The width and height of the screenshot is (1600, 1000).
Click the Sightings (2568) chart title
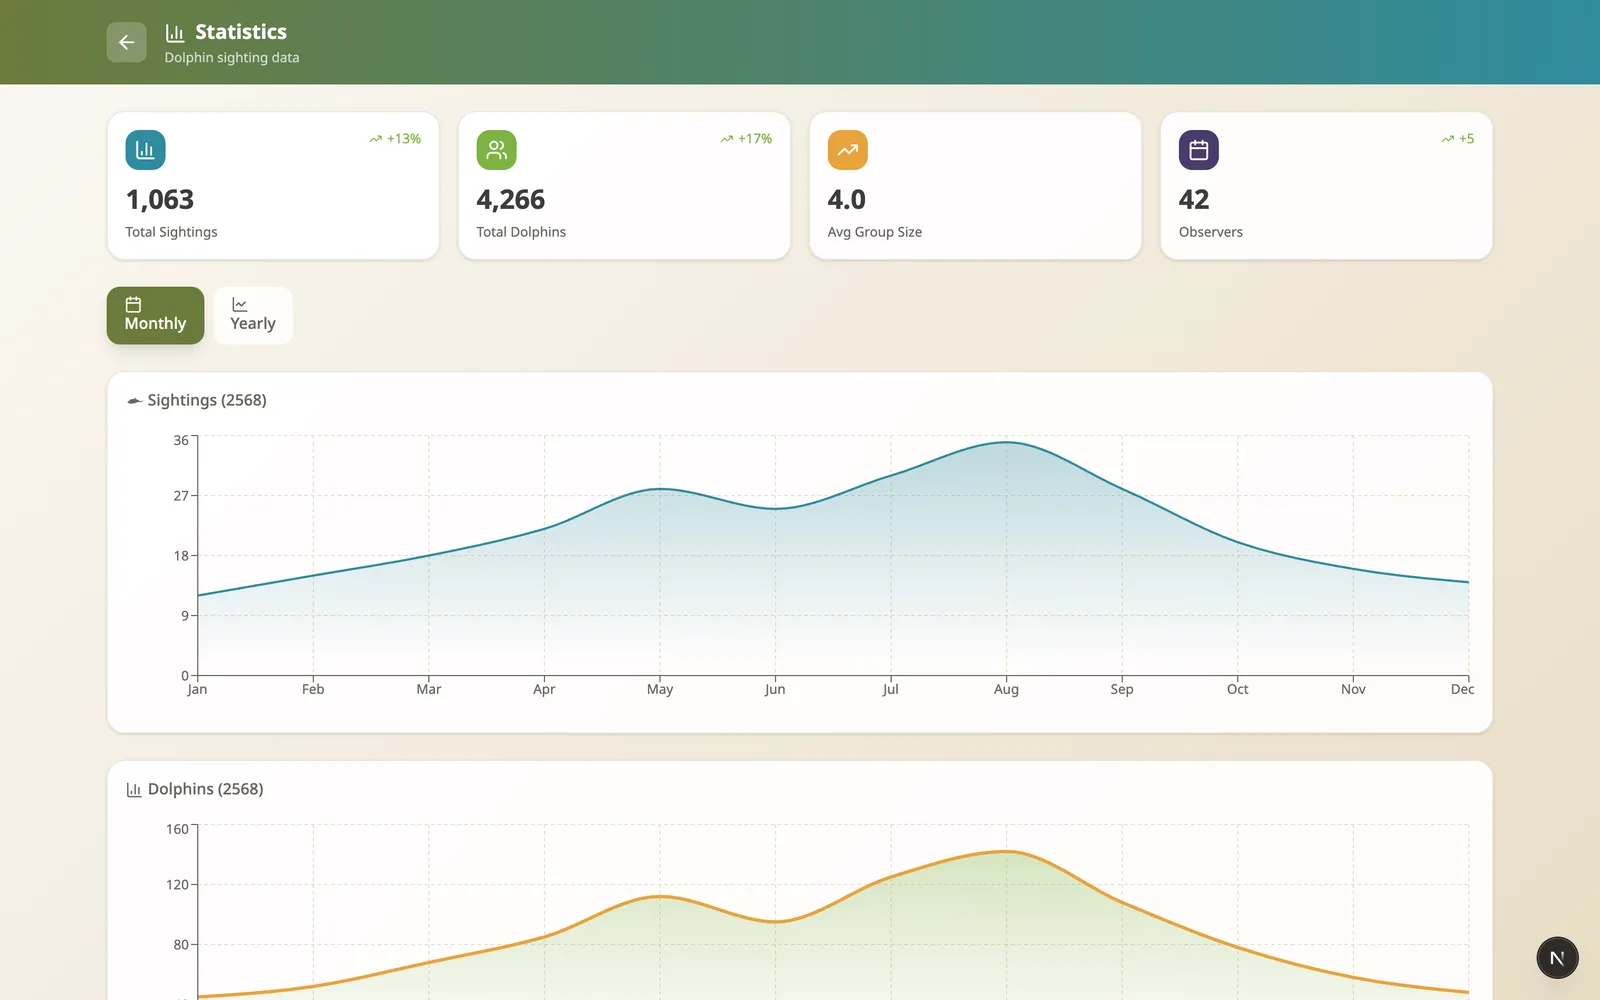click(207, 400)
